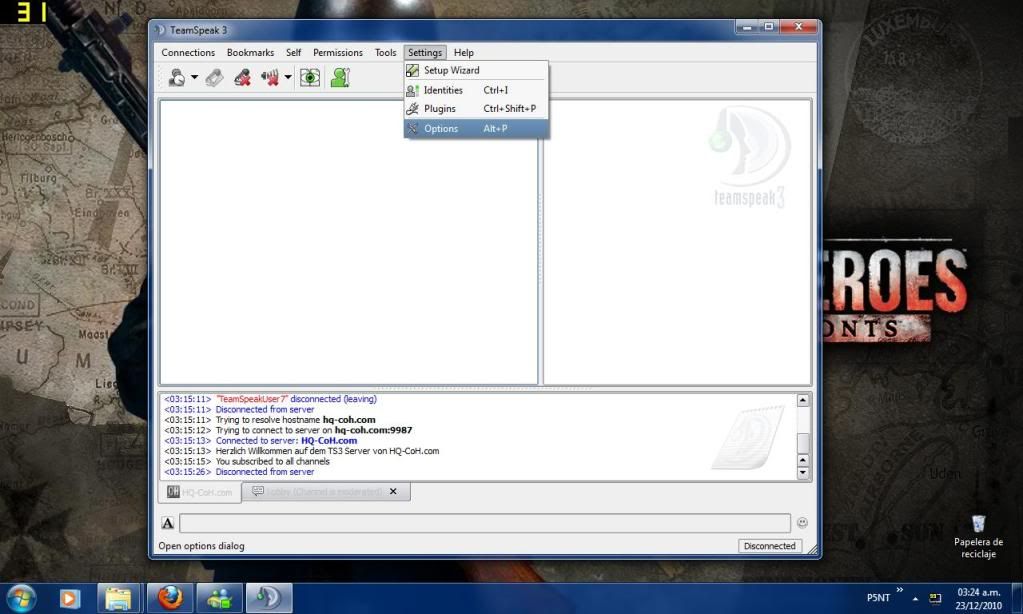Click the 'Disconnected from server' log line at 03:15:26
1023x614 pixels.
(239, 472)
